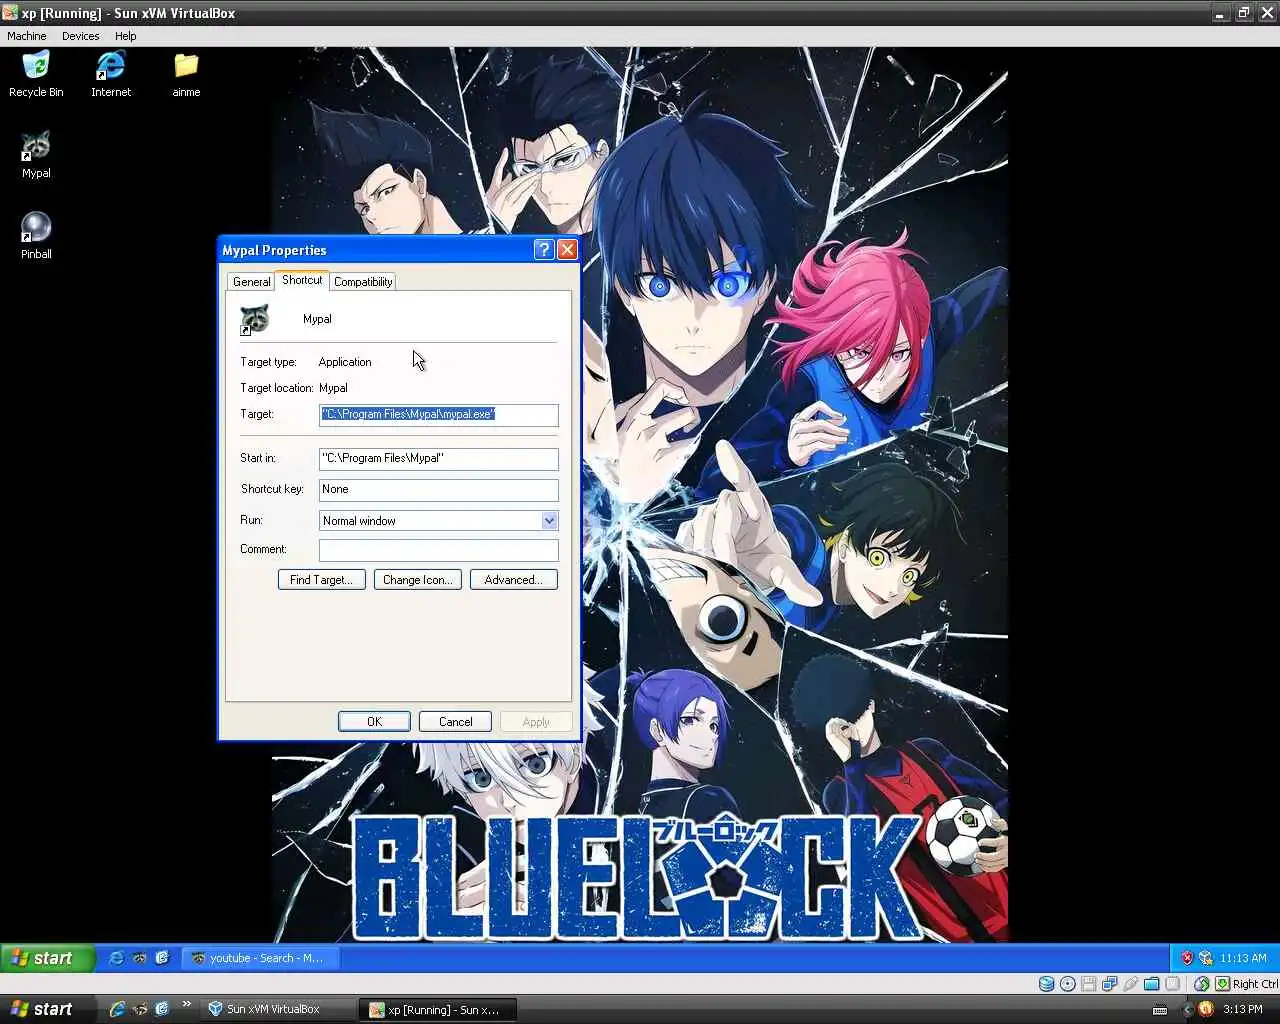Open the Recycle Bin desktop icon
The width and height of the screenshot is (1280, 1024).
tap(36, 74)
